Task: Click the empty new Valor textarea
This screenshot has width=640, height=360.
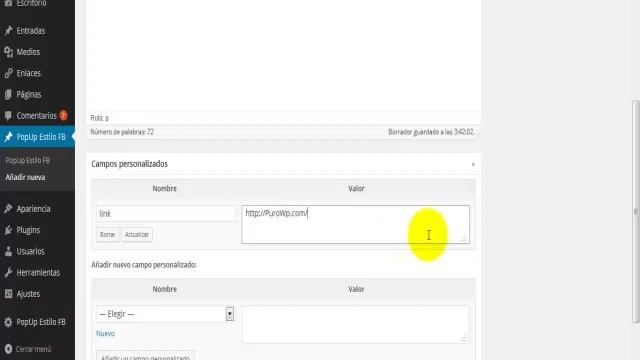Action: (356, 324)
